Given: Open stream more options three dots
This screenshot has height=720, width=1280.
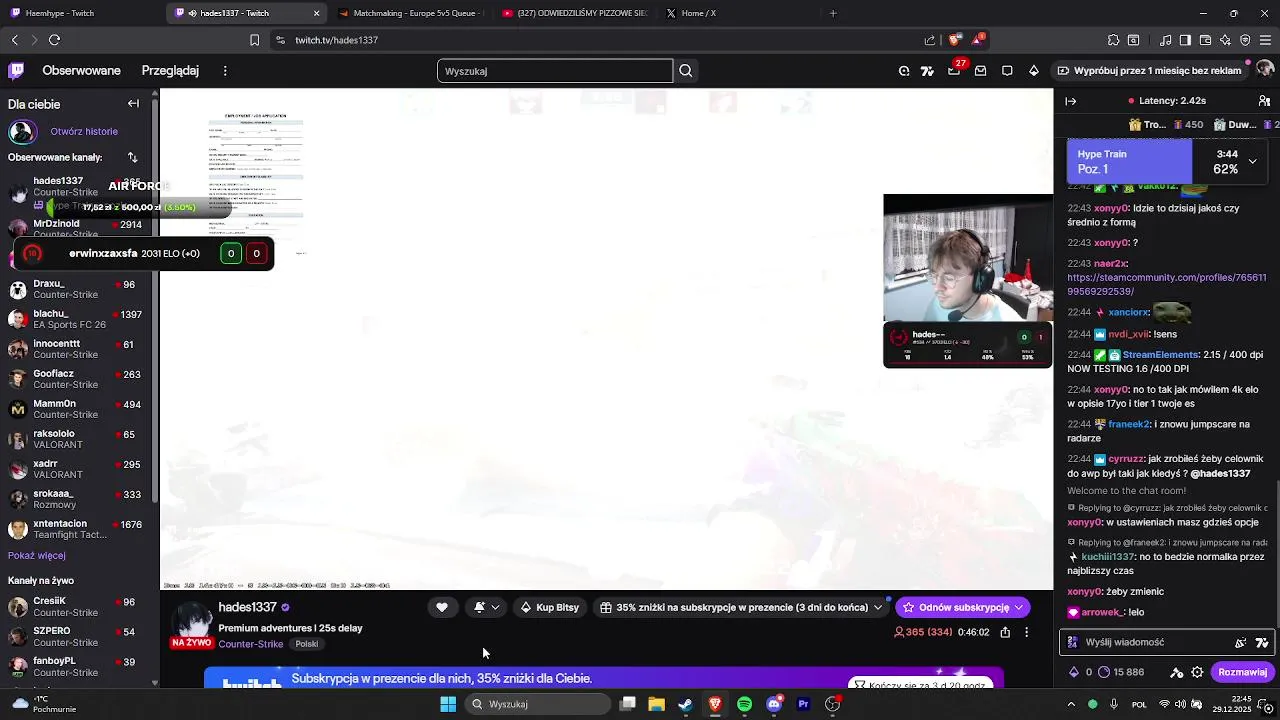Looking at the screenshot, I should [x=1026, y=632].
